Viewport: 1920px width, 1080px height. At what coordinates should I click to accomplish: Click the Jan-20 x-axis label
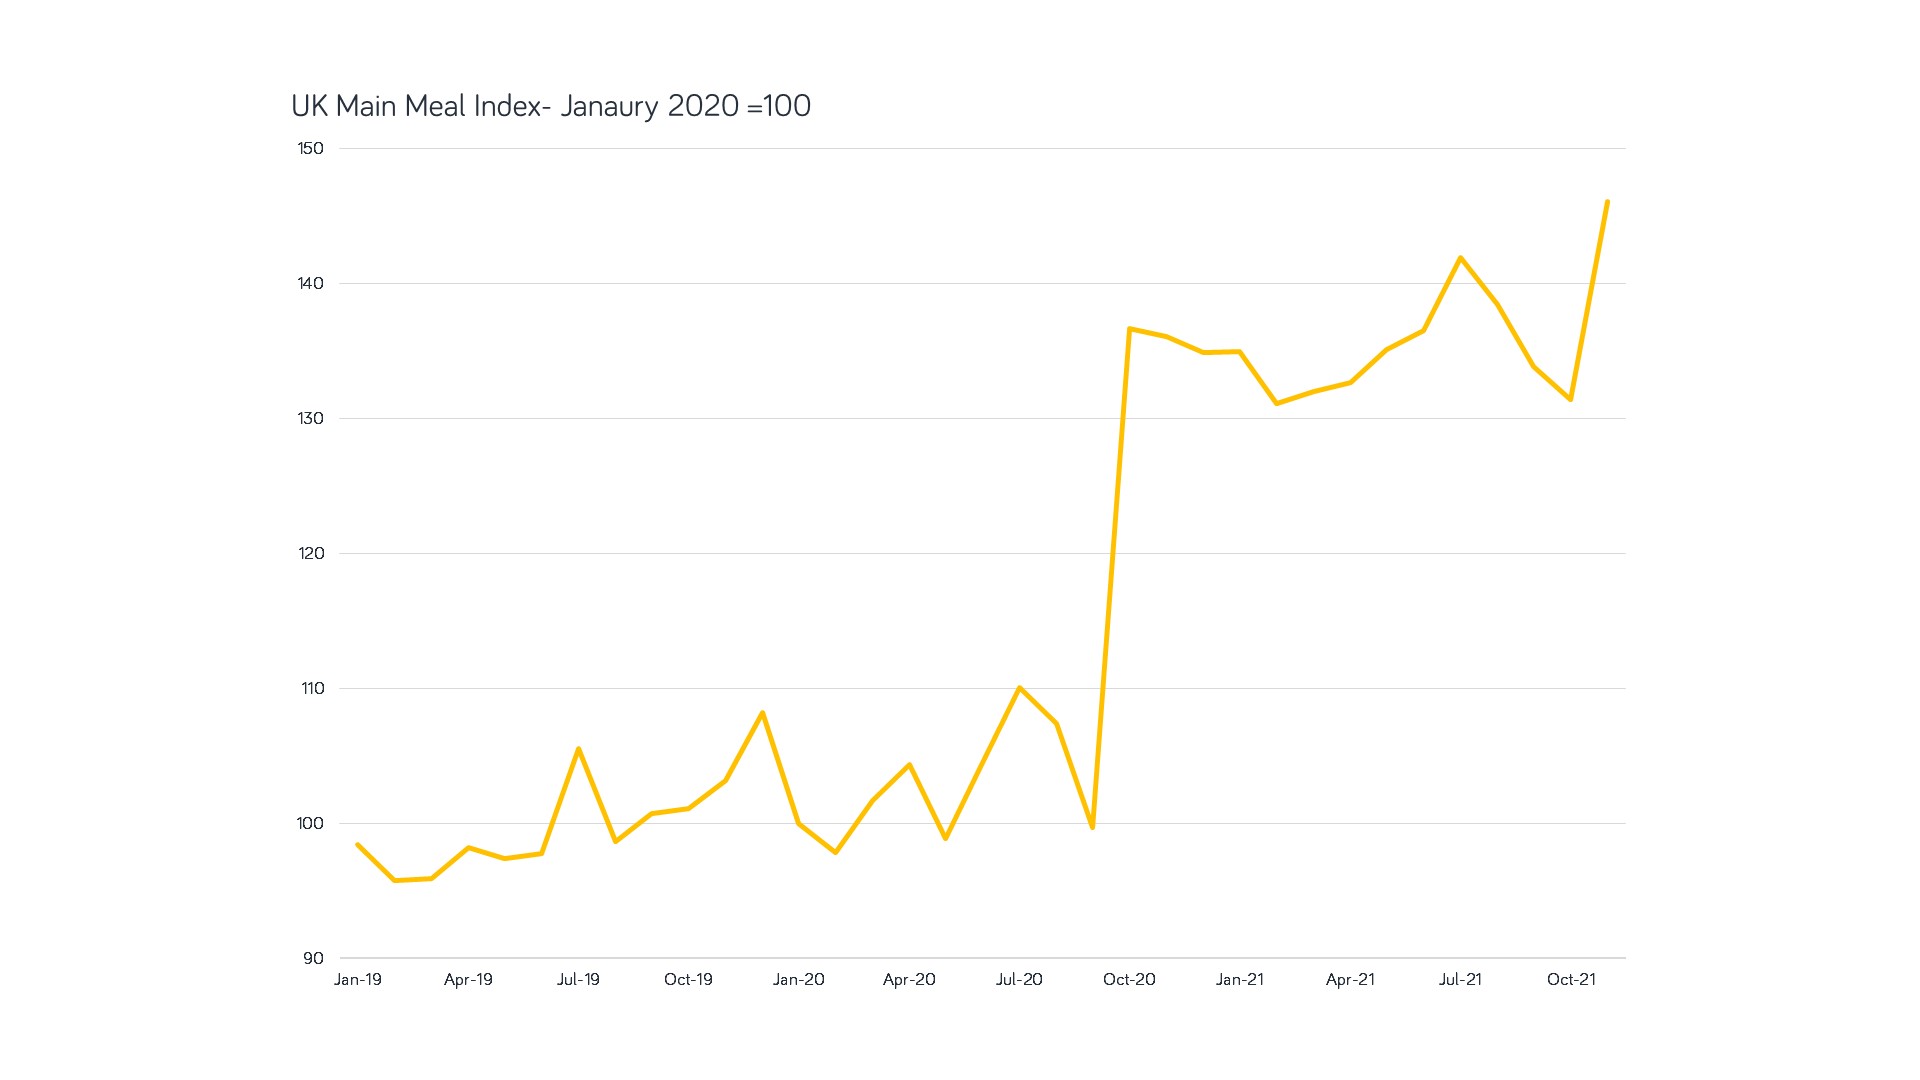pyautogui.click(x=799, y=979)
